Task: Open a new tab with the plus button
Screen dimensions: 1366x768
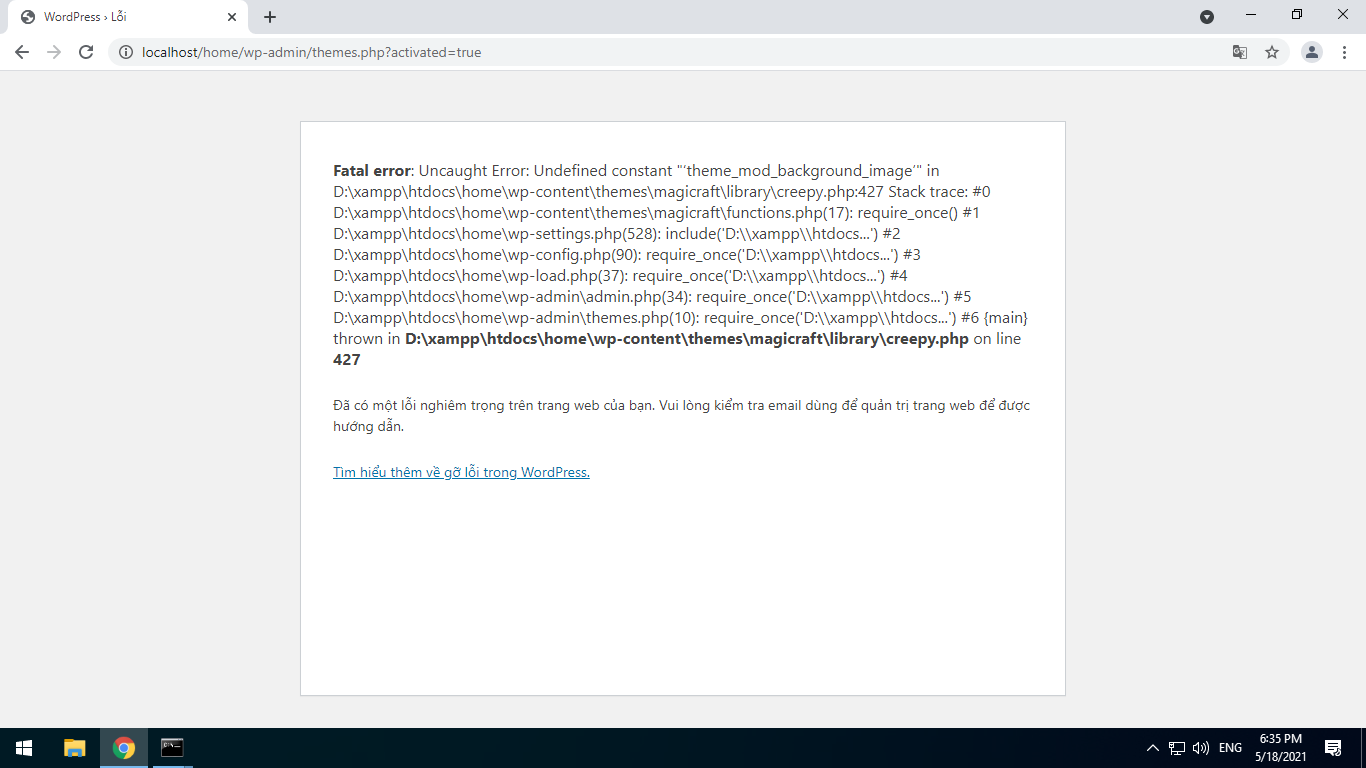Action: (270, 17)
